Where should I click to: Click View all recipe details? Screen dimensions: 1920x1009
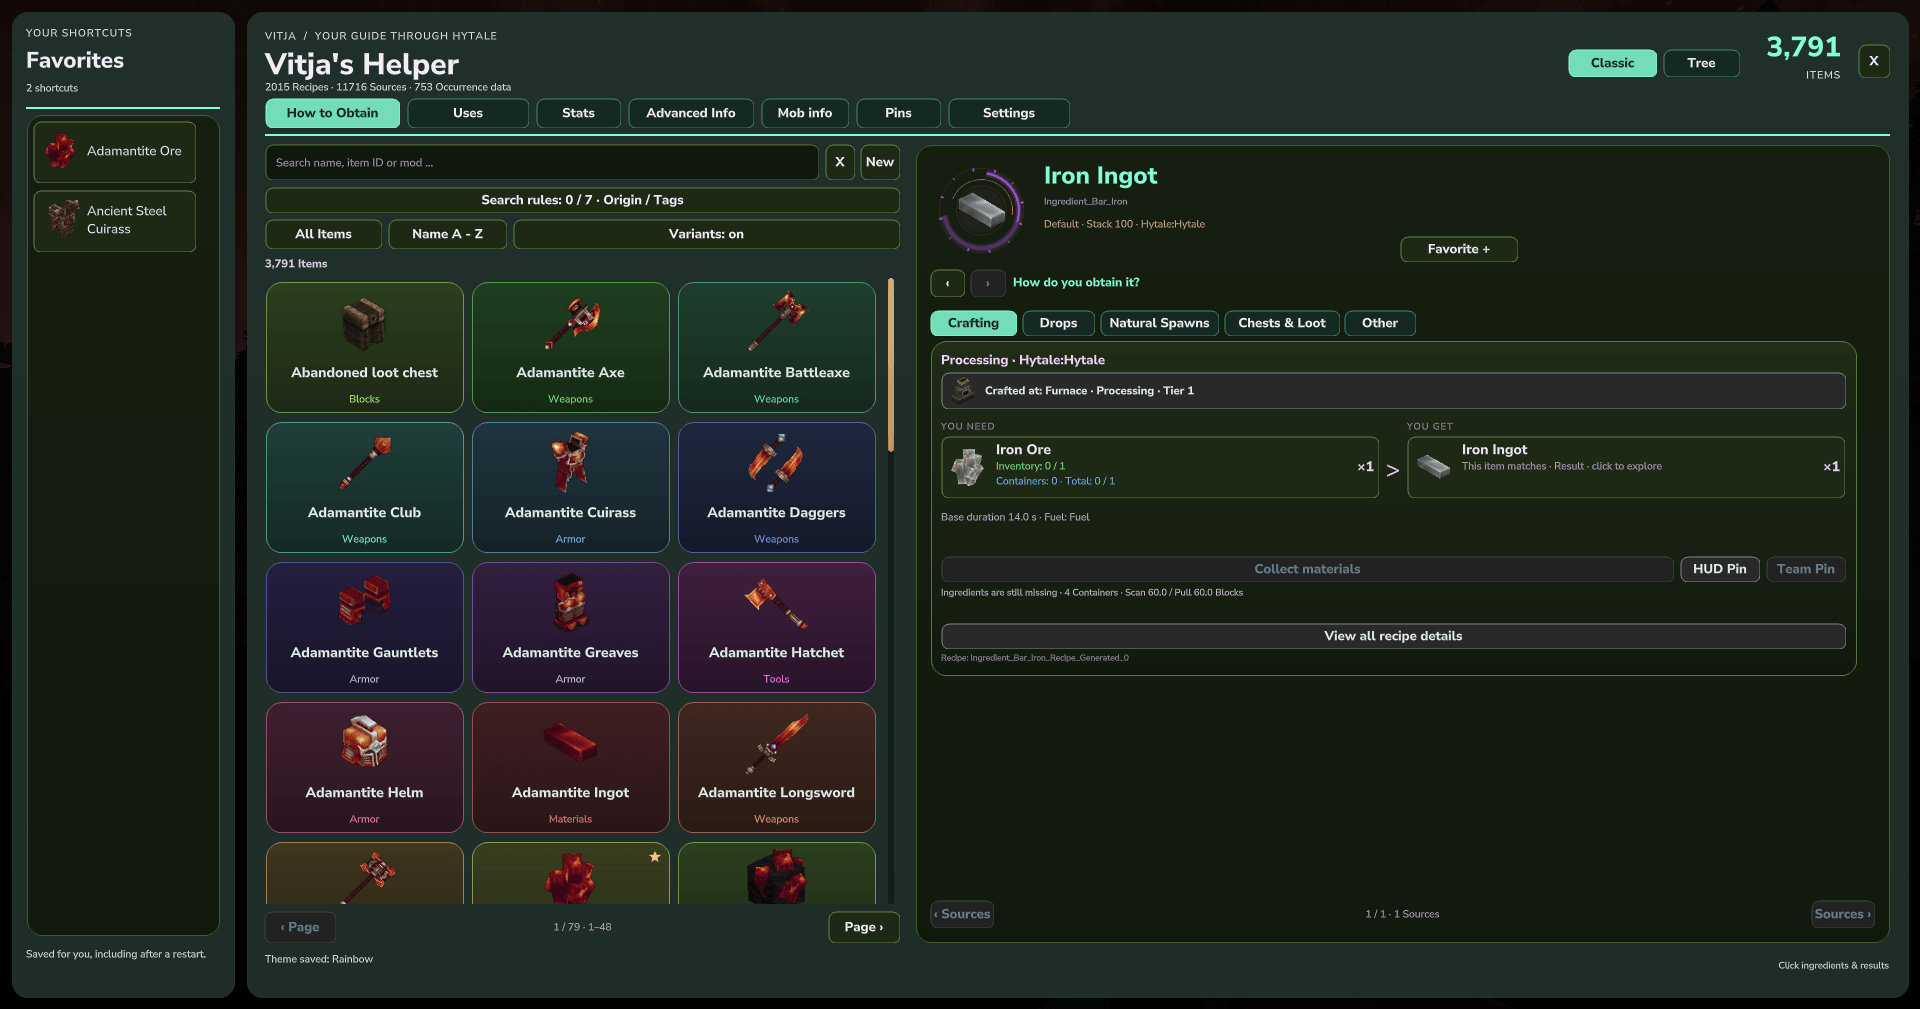(x=1393, y=636)
